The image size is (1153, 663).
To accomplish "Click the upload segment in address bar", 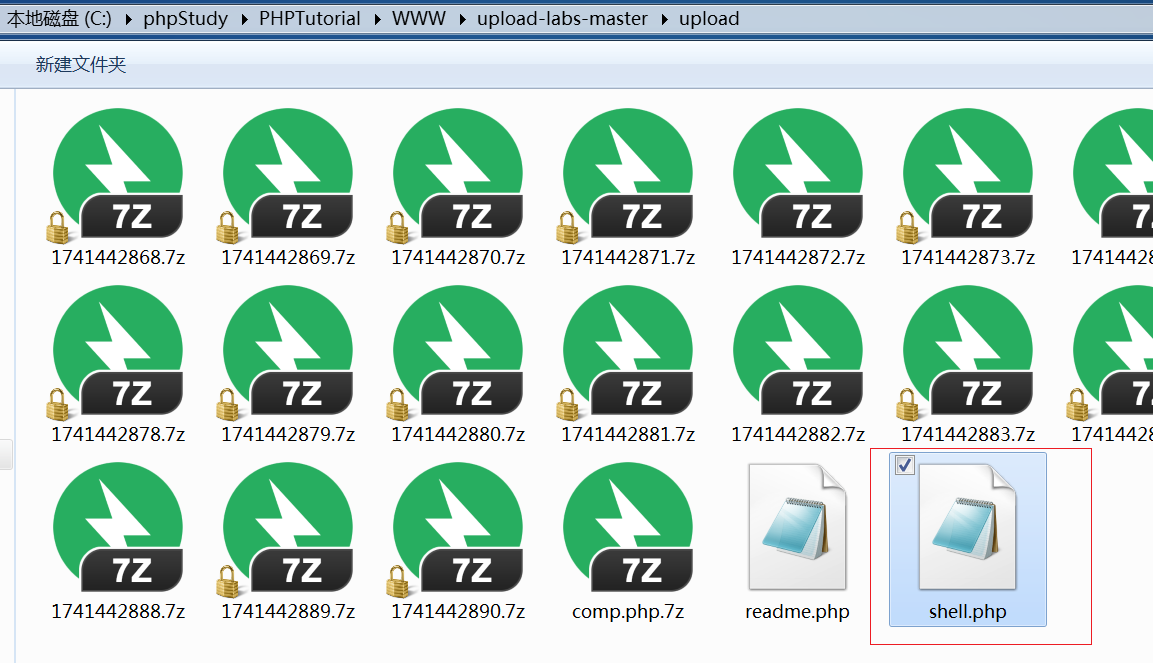I will pyautogui.click(x=709, y=18).
